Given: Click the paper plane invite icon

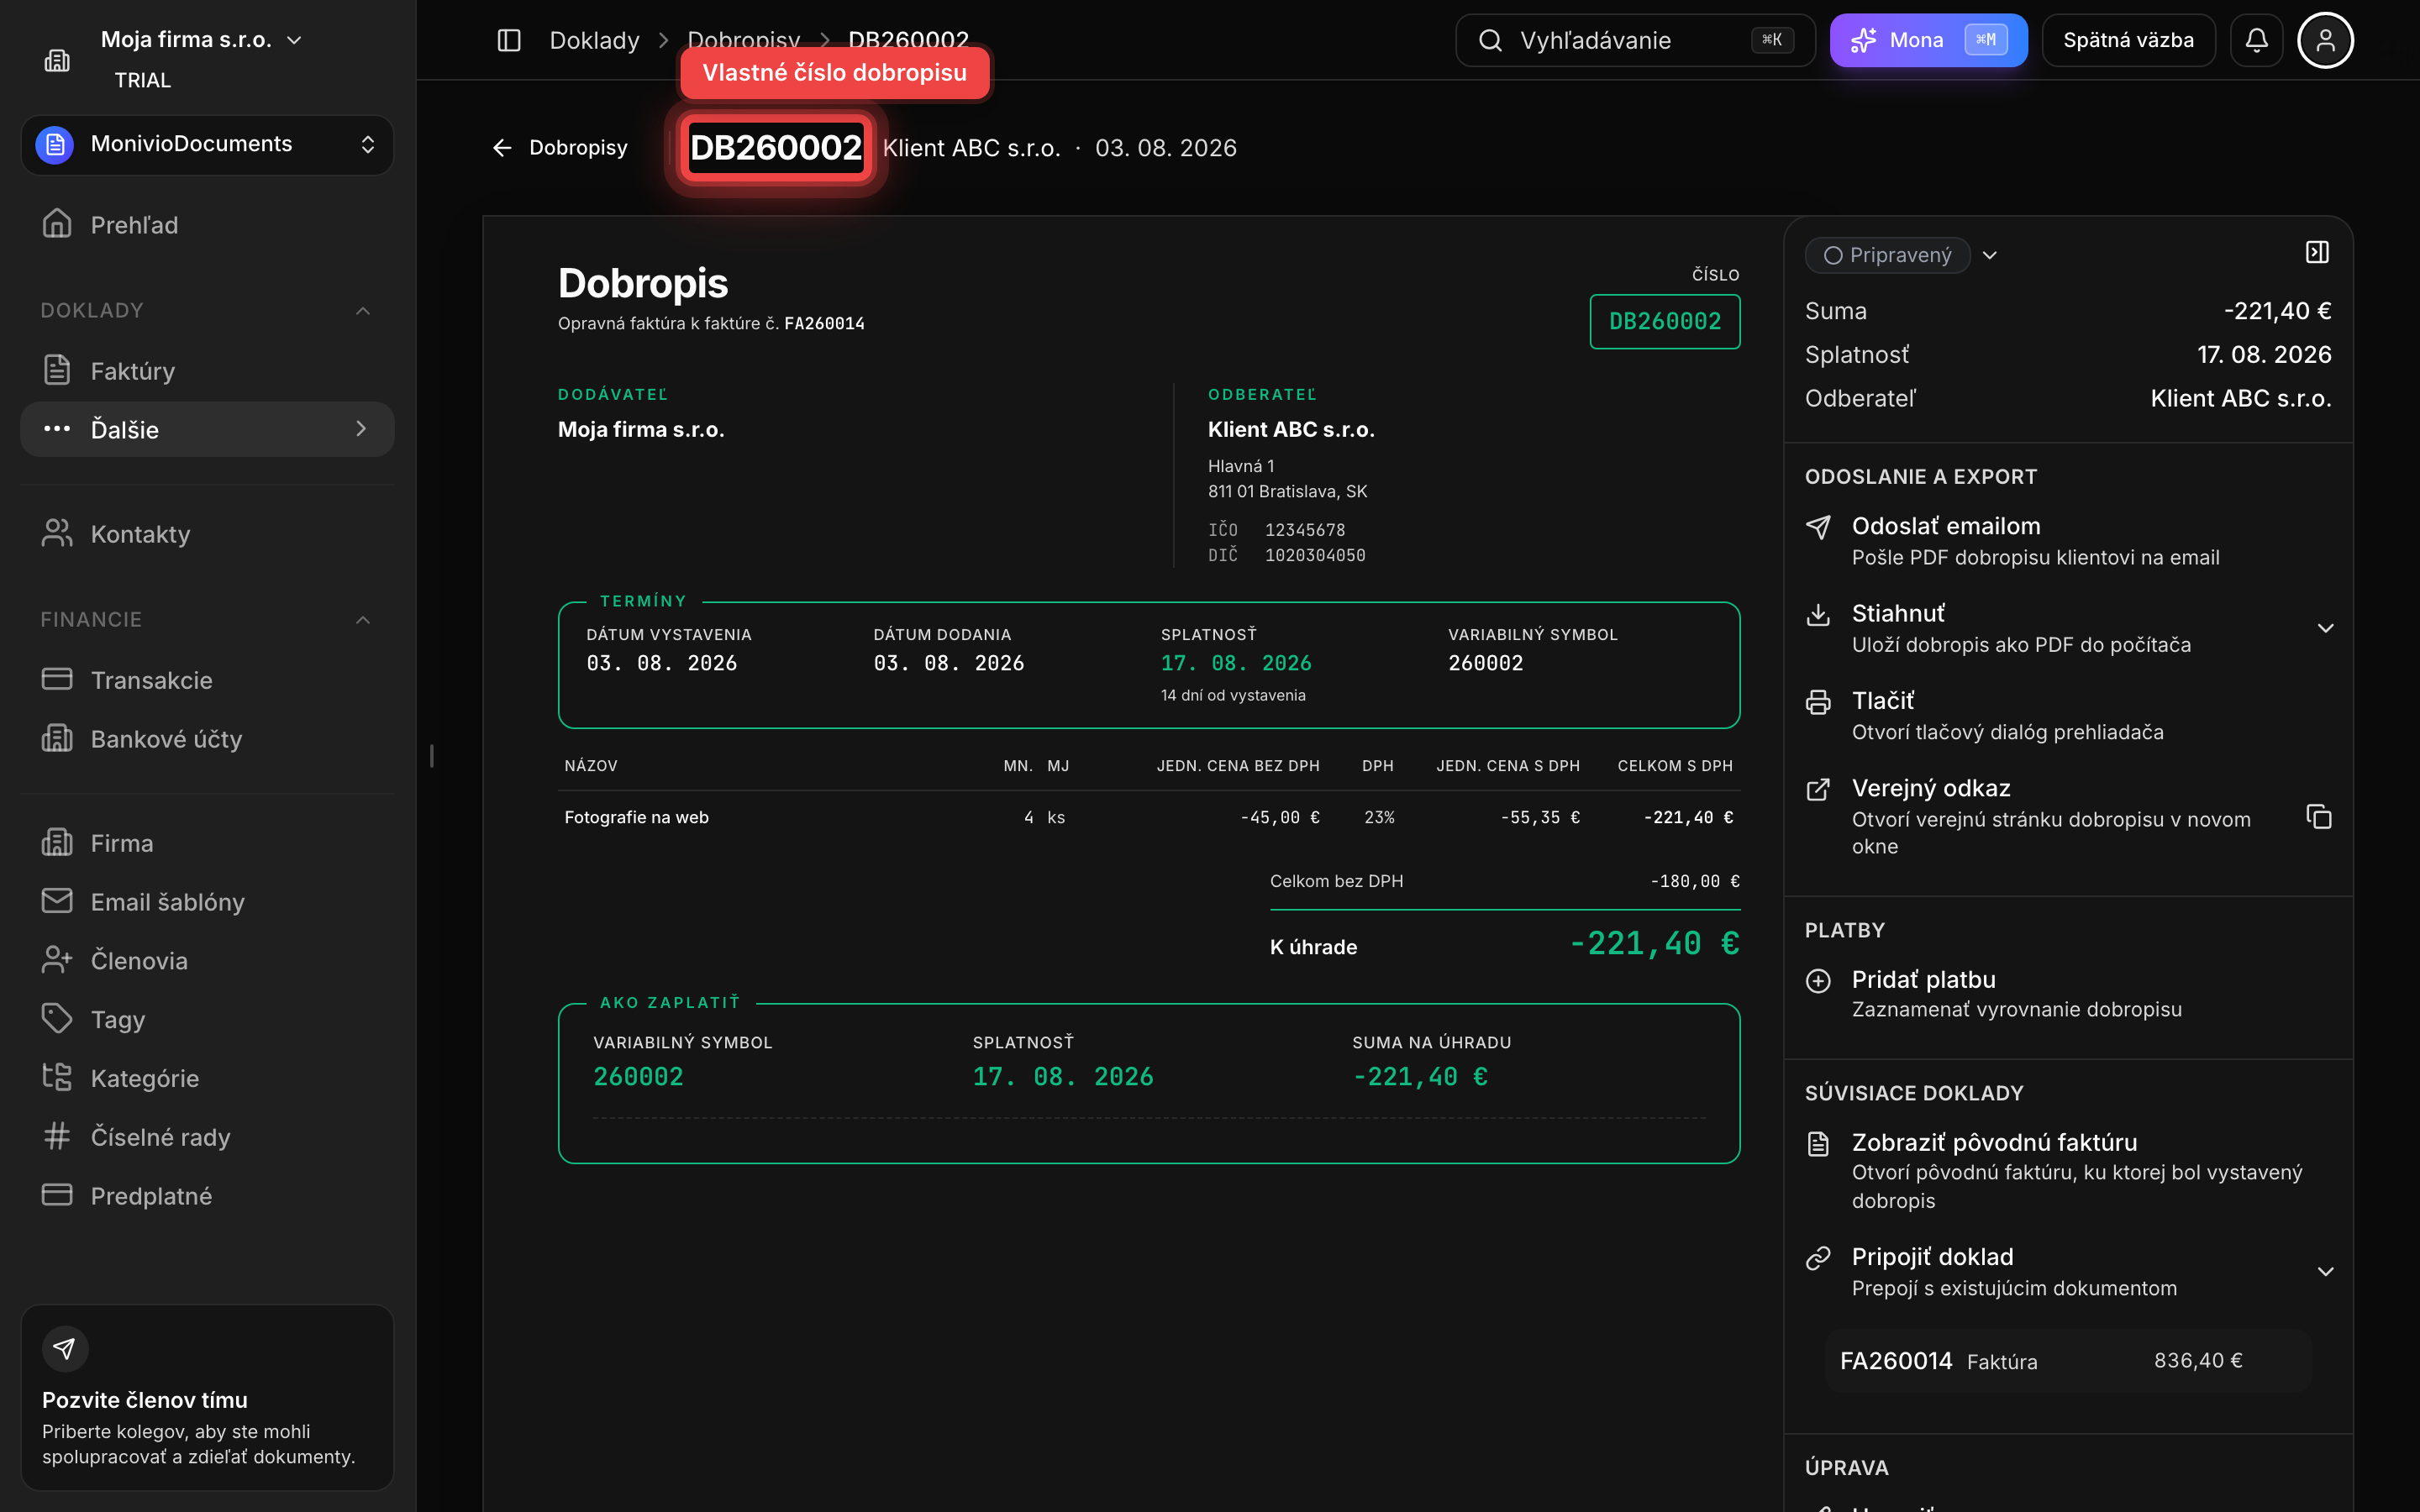Looking at the screenshot, I should coord(65,1349).
